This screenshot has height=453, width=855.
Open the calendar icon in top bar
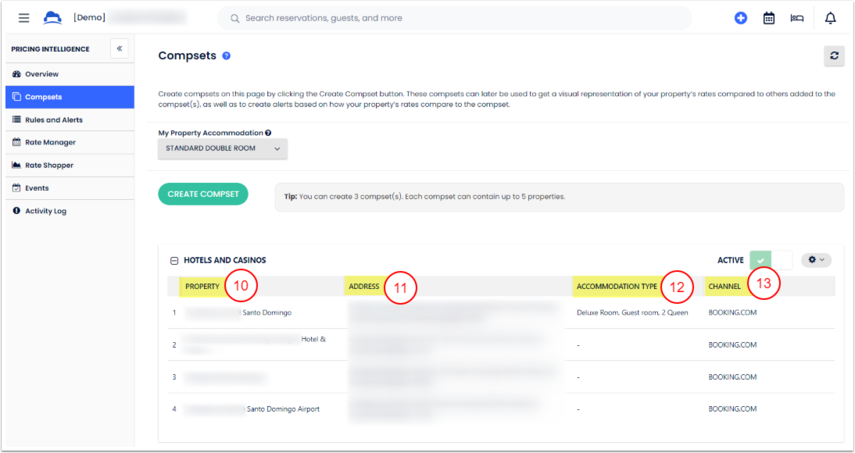pos(769,18)
